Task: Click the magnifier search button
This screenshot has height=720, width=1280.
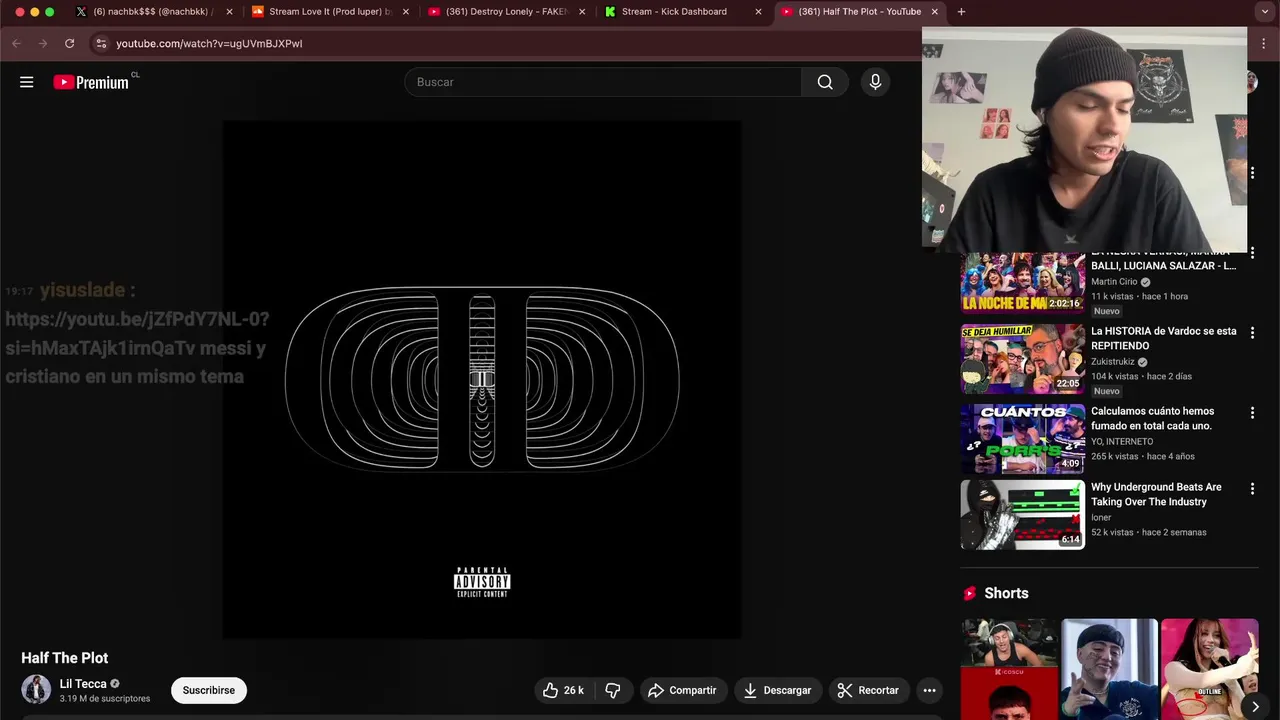Action: pyautogui.click(x=825, y=82)
